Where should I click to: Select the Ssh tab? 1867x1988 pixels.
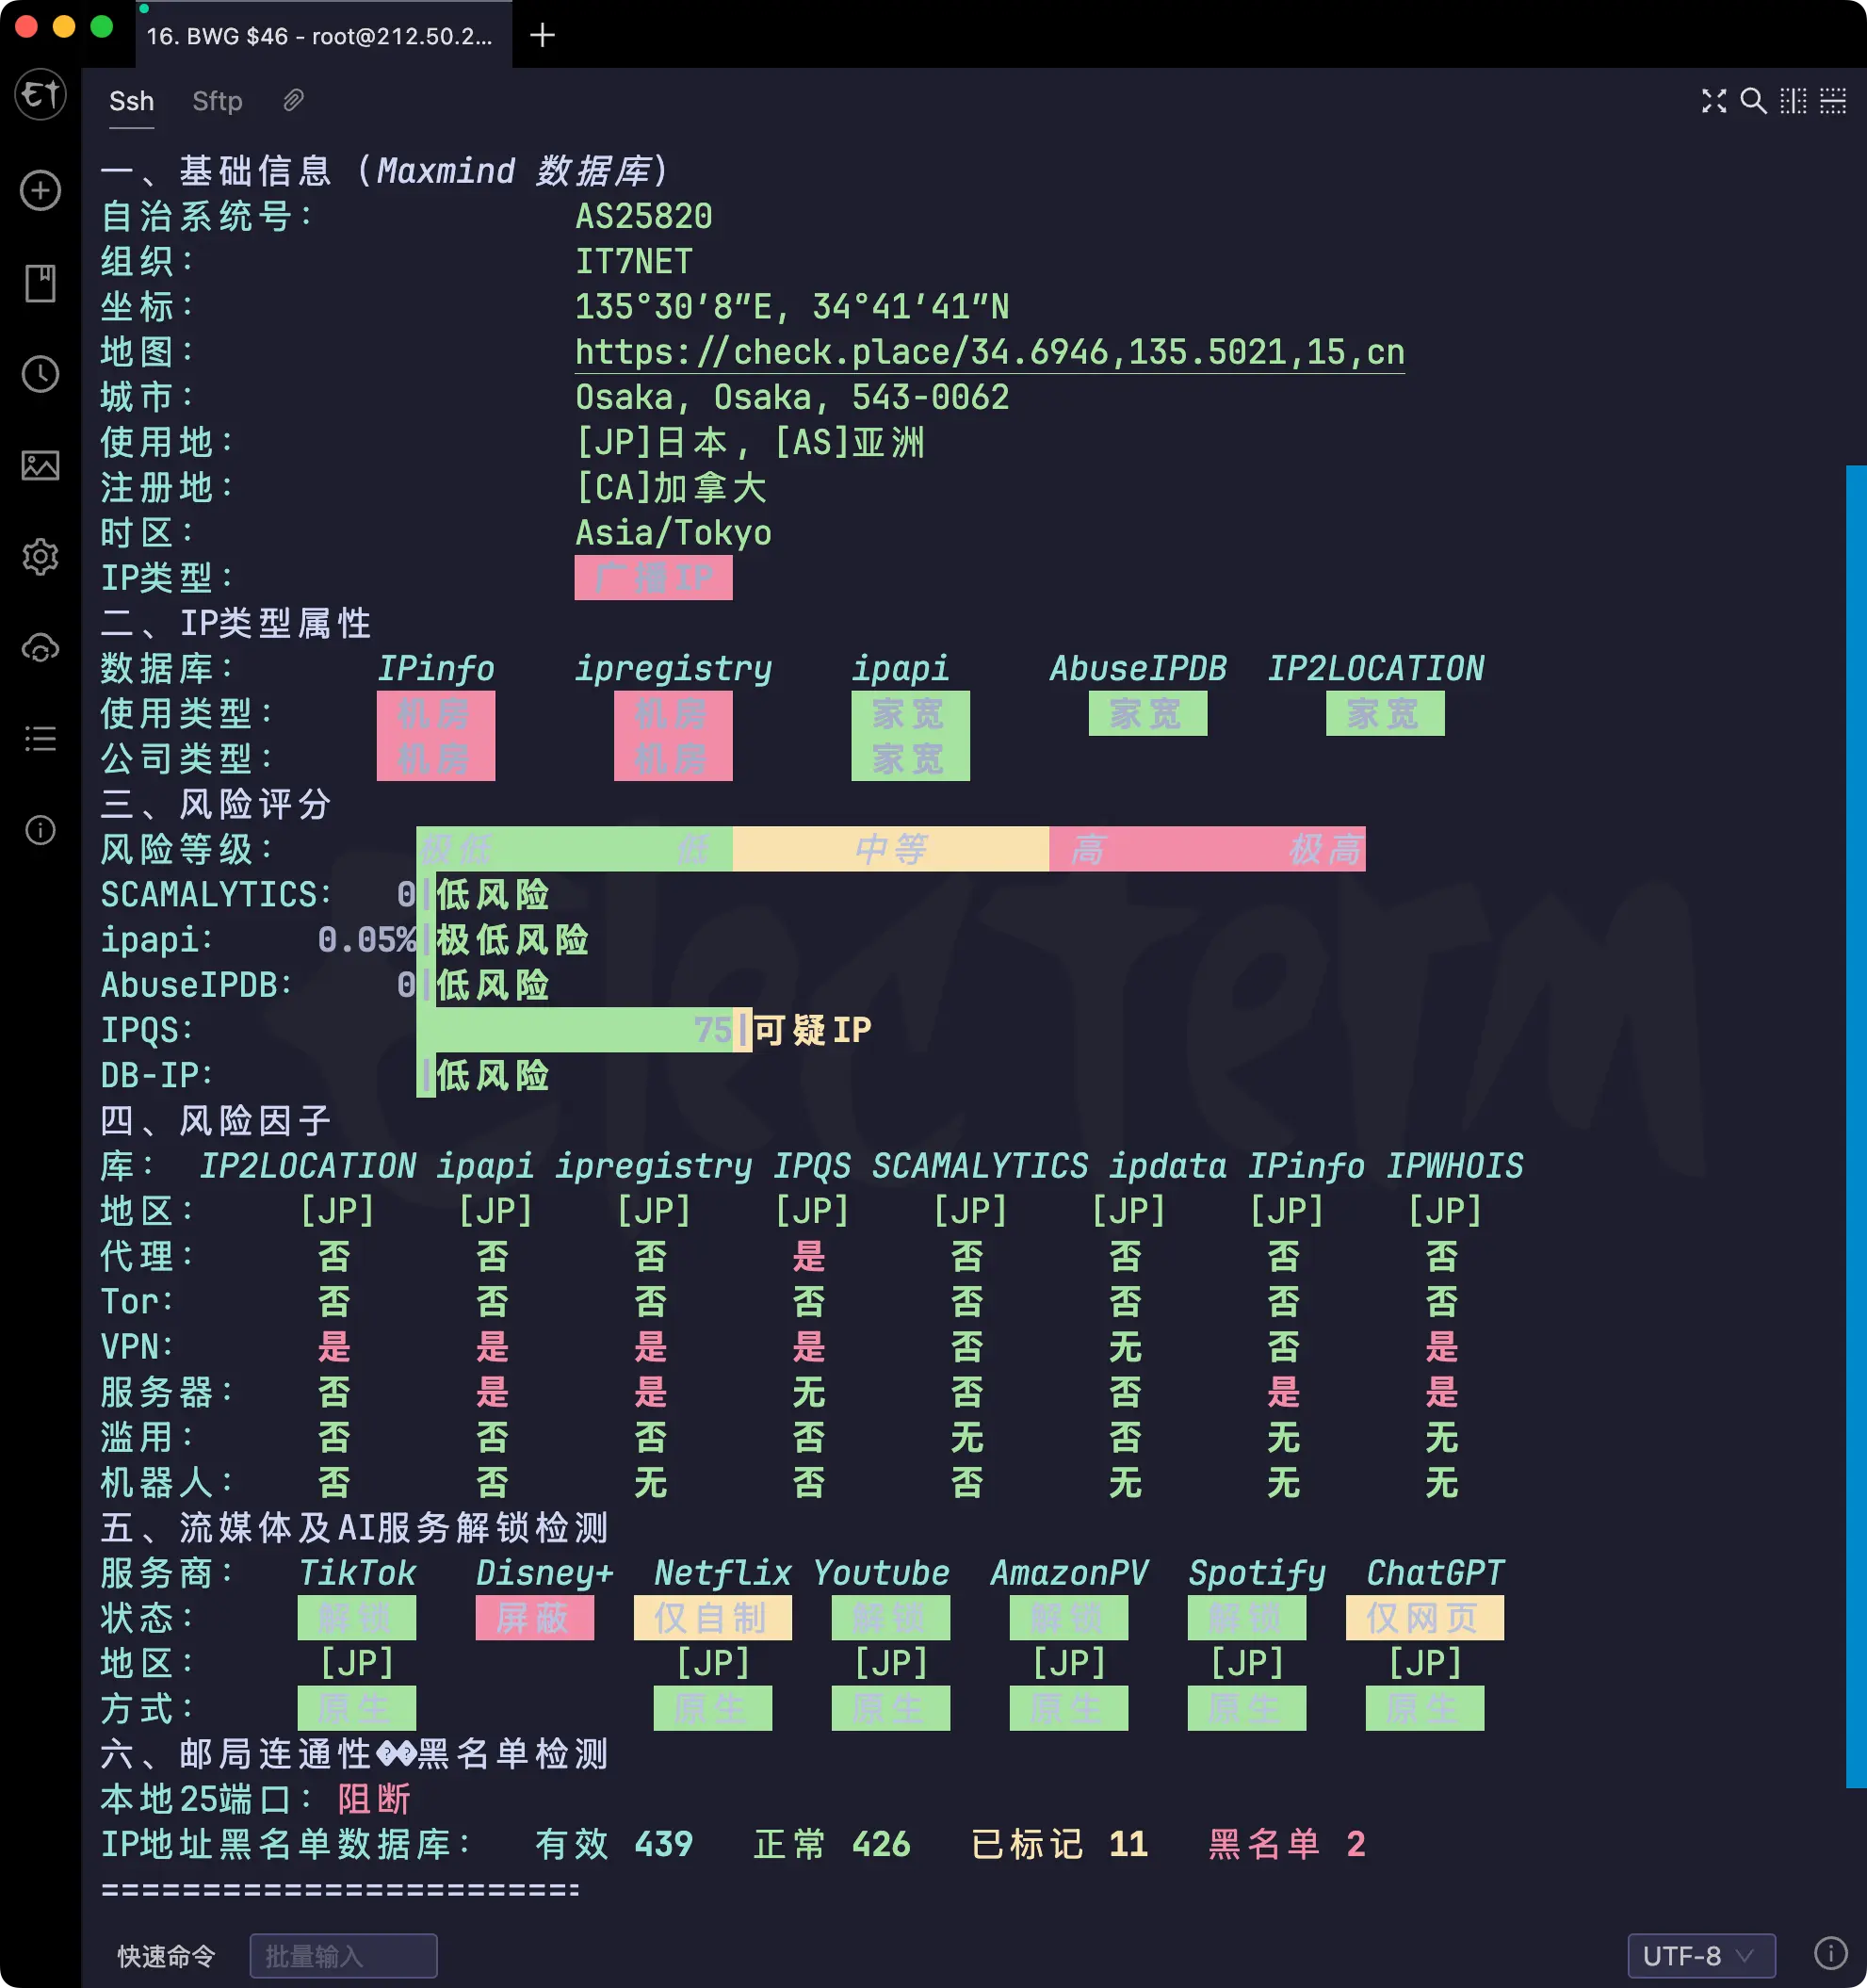pos(131,101)
